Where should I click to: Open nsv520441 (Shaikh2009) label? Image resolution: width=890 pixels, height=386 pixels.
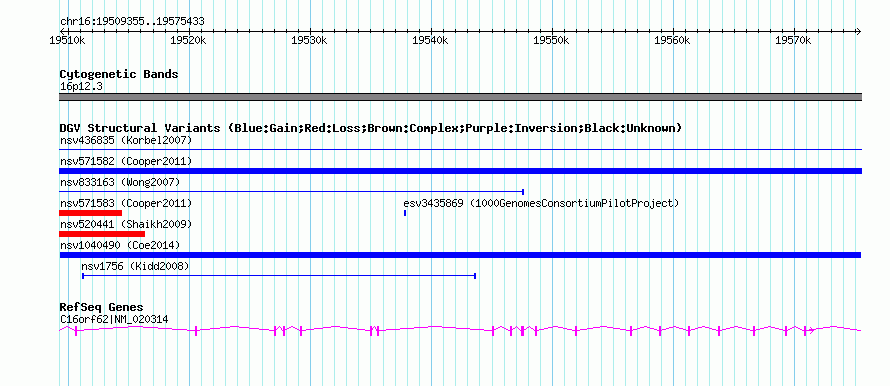click(x=126, y=224)
